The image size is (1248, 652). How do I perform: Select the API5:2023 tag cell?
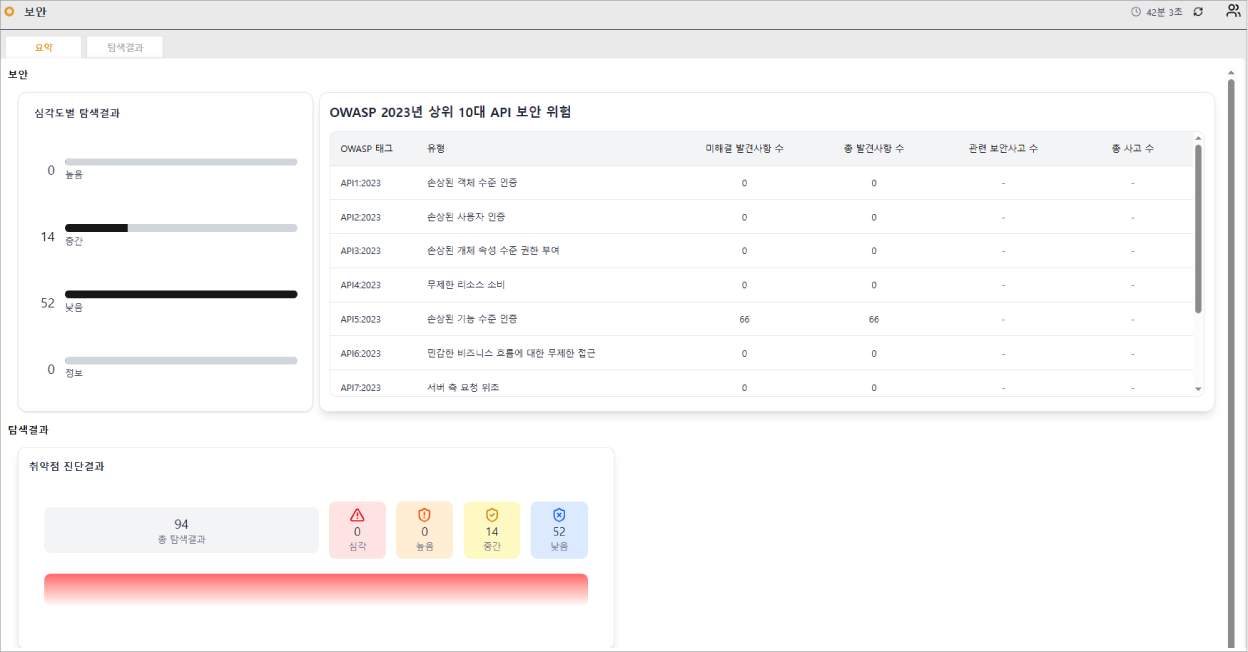tap(360, 319)
